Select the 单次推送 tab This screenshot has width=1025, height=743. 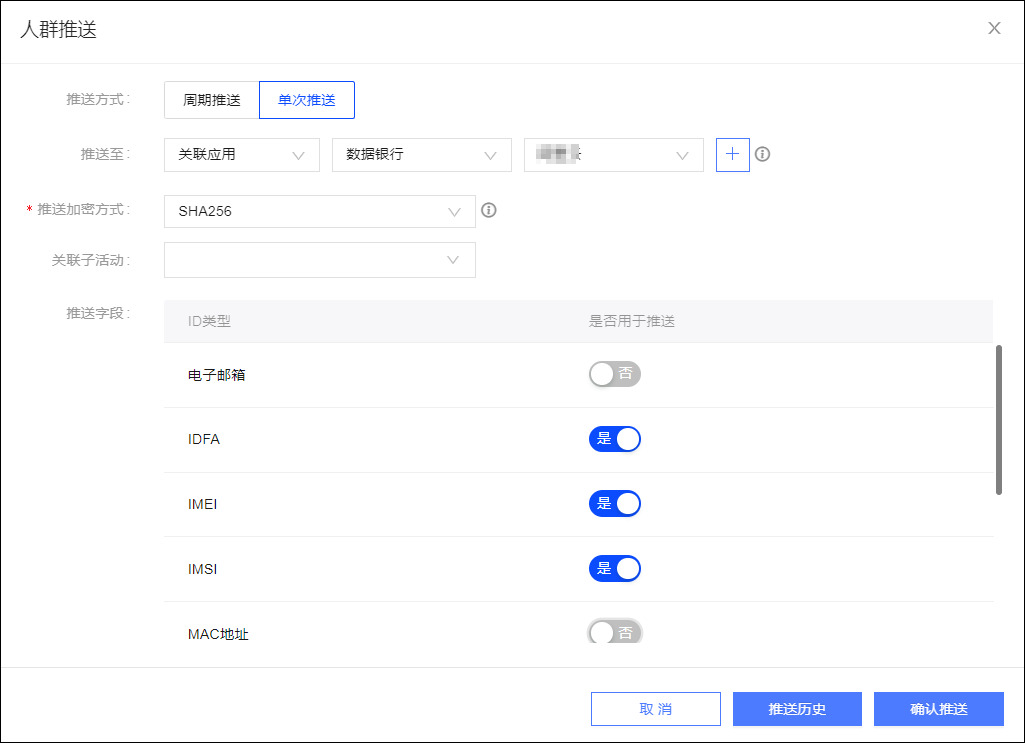coord(307,100)
